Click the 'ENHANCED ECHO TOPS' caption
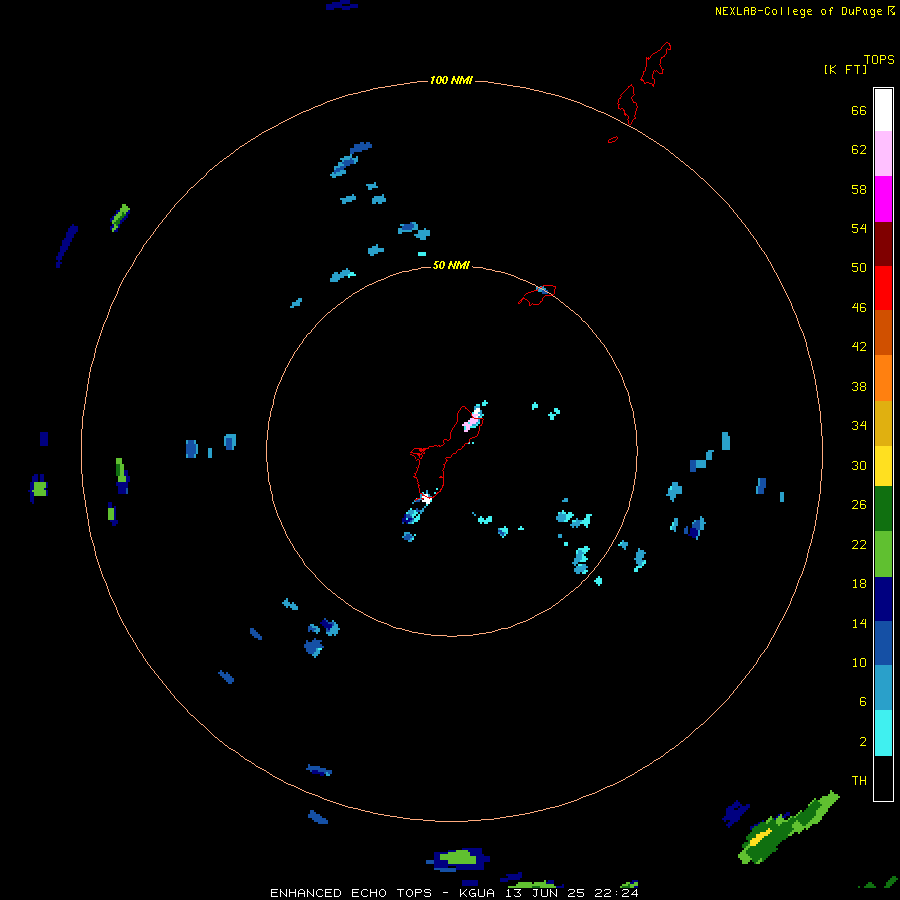 click(x=351, y=893)
